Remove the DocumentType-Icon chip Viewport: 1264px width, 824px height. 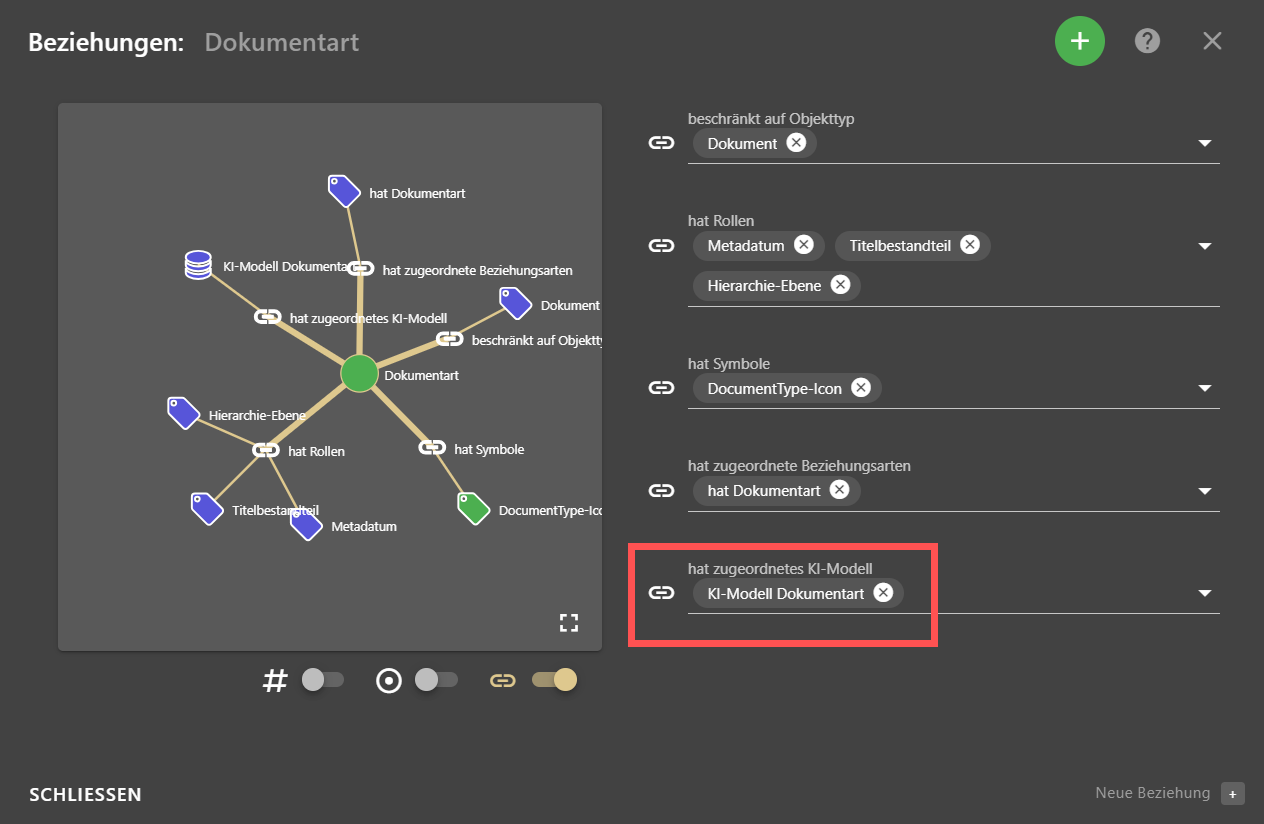pos(861,388)
